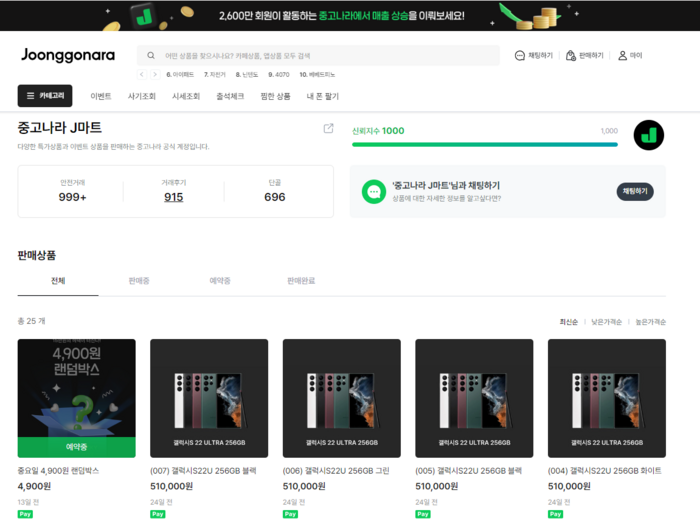Open 채팅하기 in the header
Image resolution: width=700 pixels, height=532 pixels.
pos(533,55)
